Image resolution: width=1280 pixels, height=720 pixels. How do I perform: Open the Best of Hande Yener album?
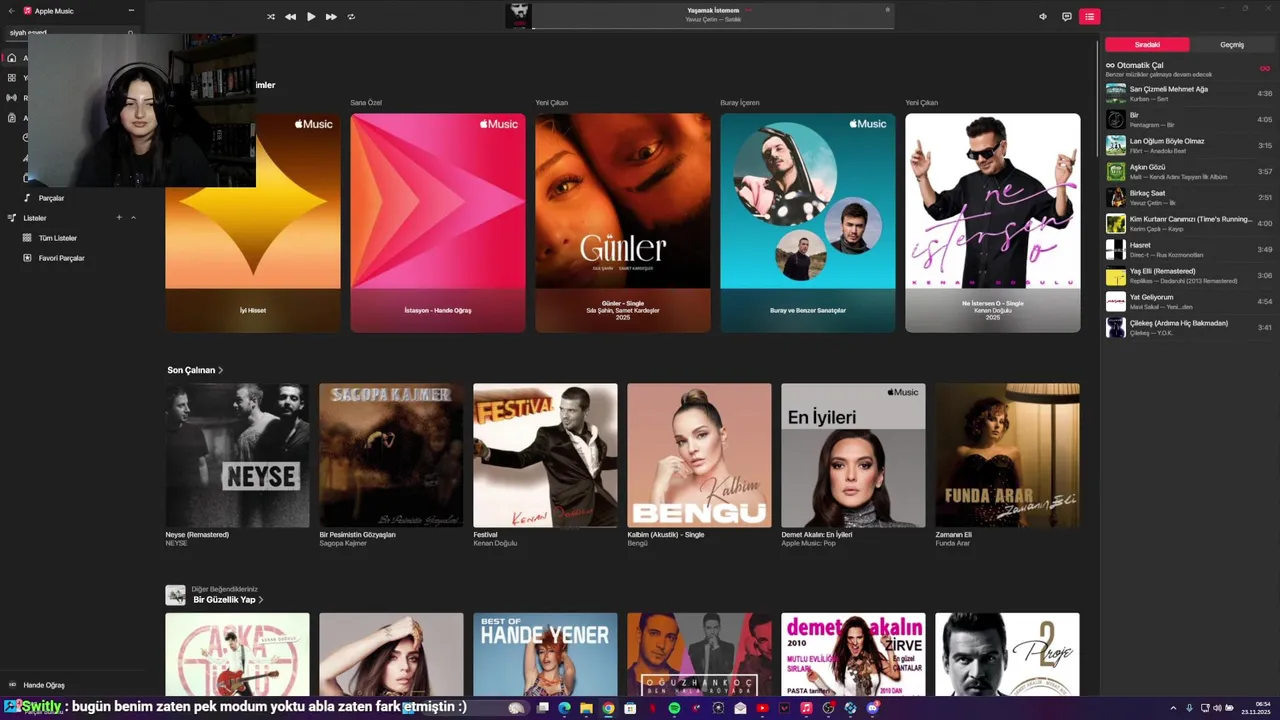(x=545, y=655)
